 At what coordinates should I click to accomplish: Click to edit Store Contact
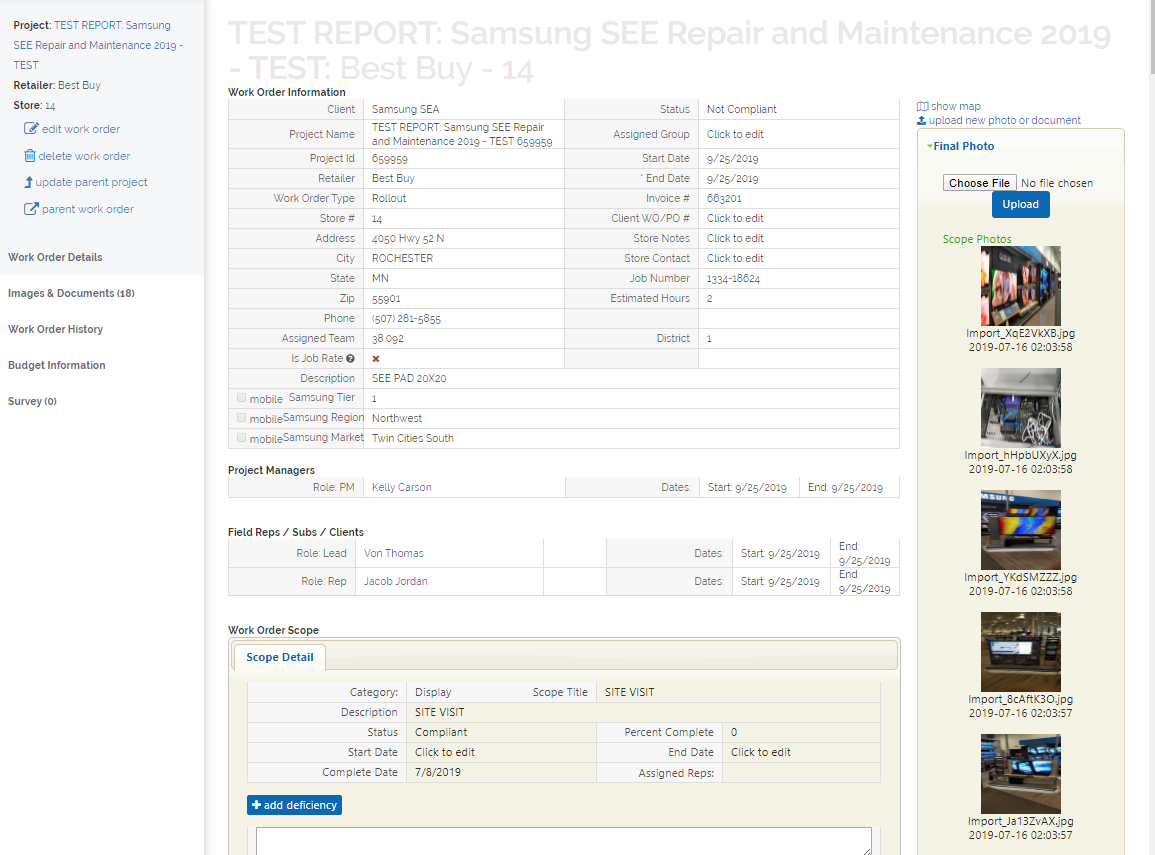click(735, 258)
